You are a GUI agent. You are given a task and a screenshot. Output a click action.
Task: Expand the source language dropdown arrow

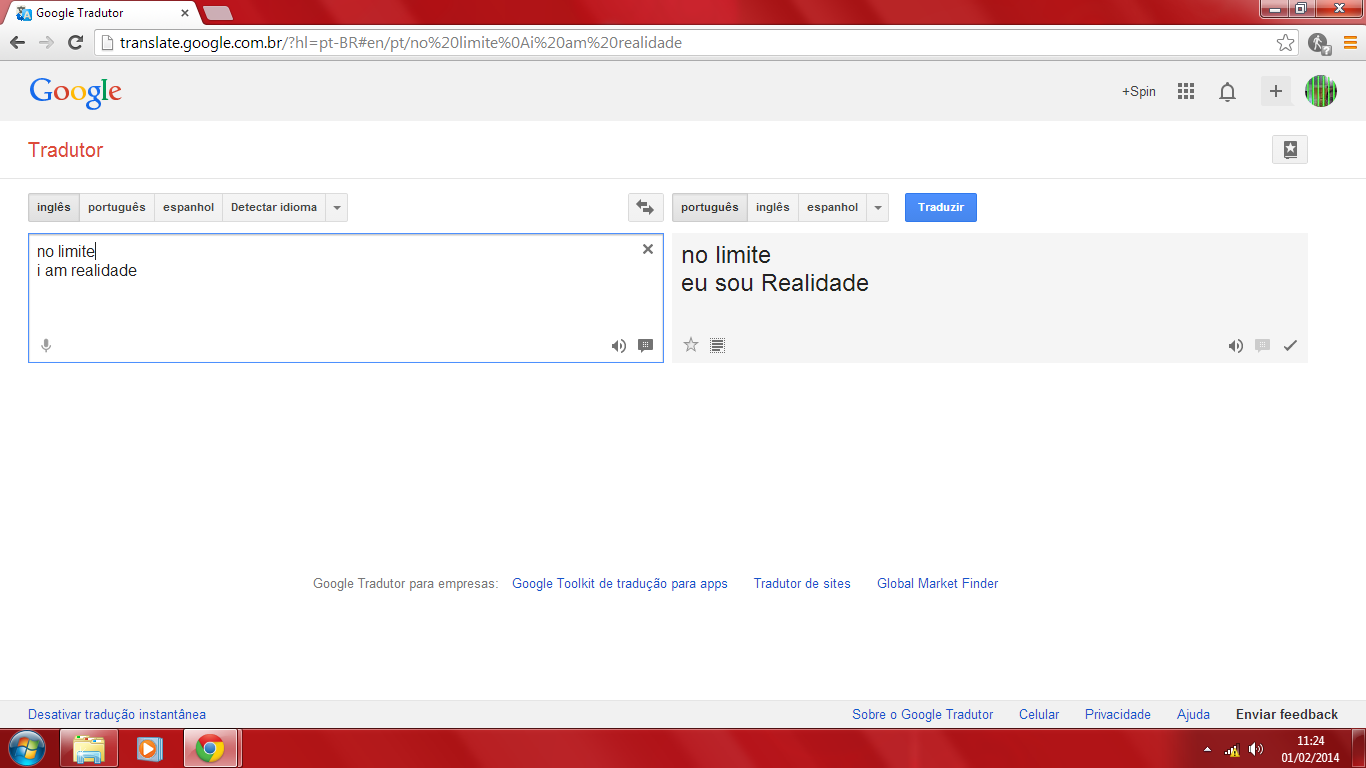(x=337, y=207)
